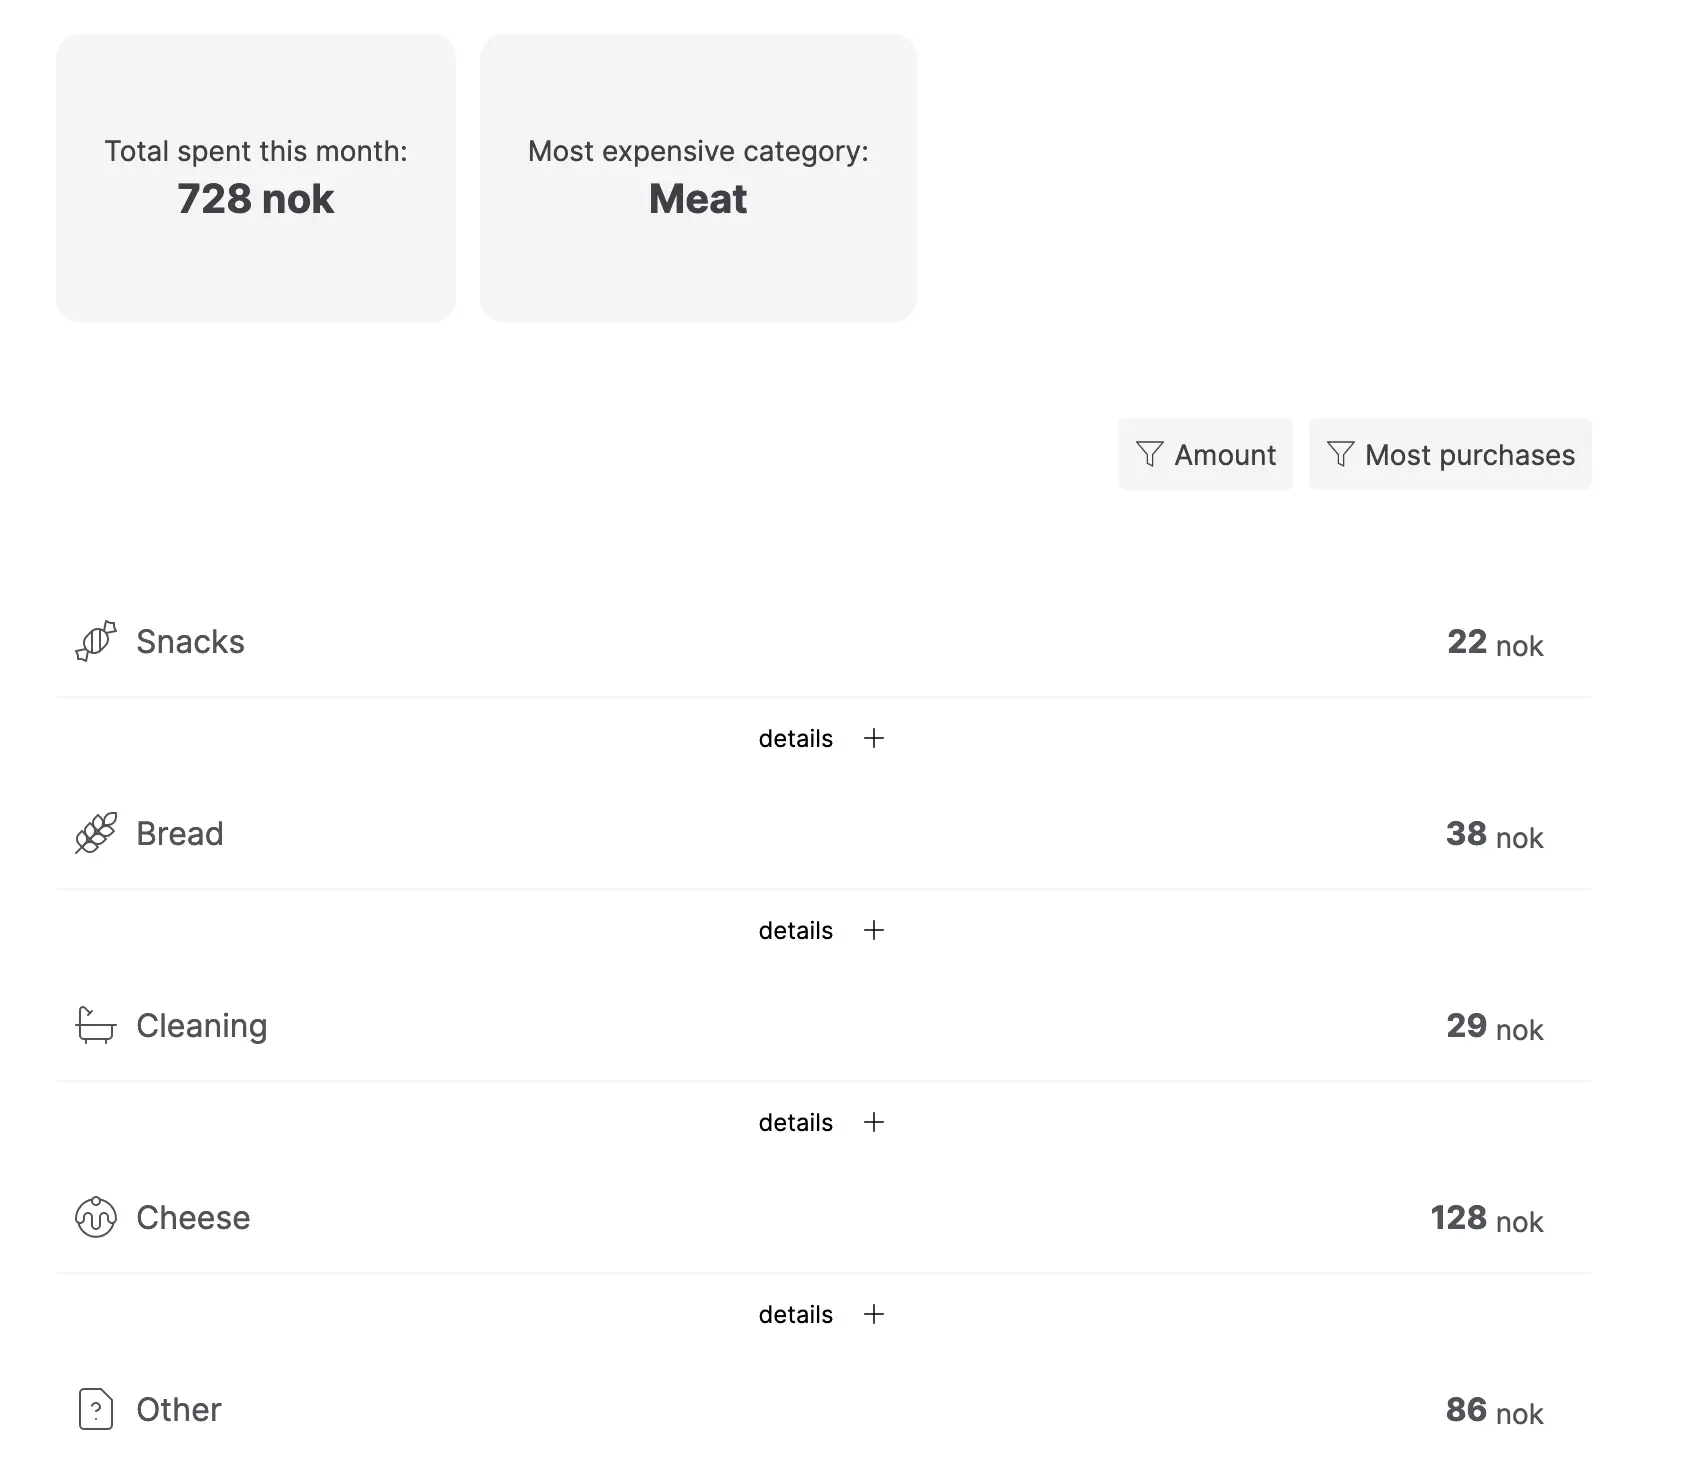Expand details under the Bread row
The height and width of the screenshot is (1460, 1706).
pyautogui.click(x=822, y=930)
